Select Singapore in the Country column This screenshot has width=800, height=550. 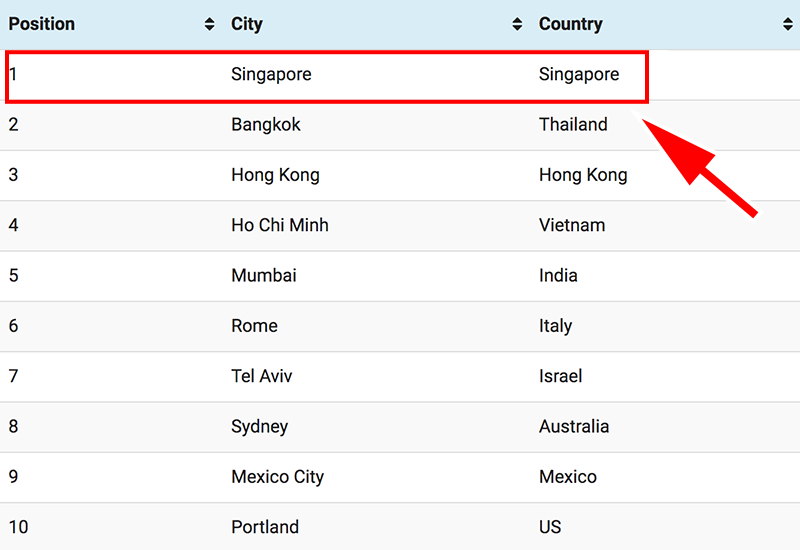[x=579, y=75]
